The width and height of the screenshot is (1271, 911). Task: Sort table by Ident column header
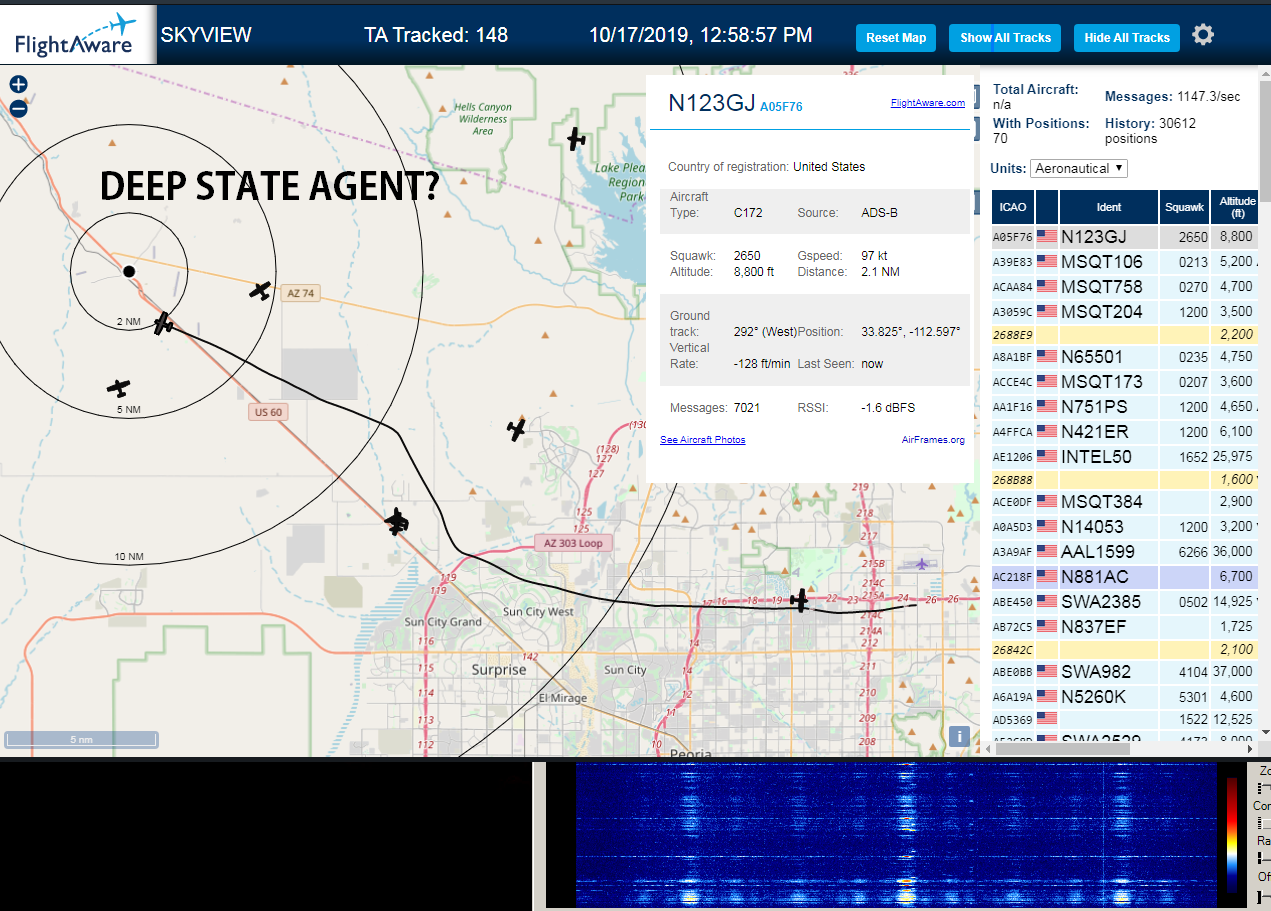tap(1109, 207)
